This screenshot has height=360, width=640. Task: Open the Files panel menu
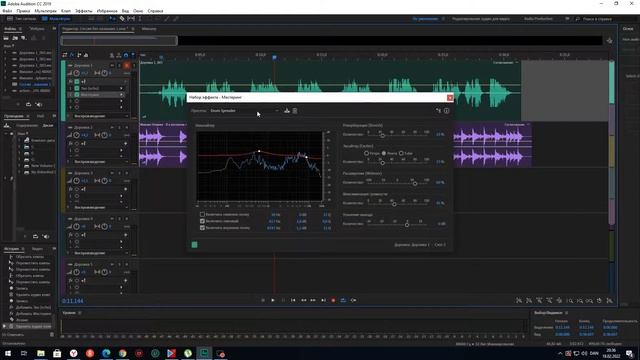pyautogui.click(x=20, y=29)
